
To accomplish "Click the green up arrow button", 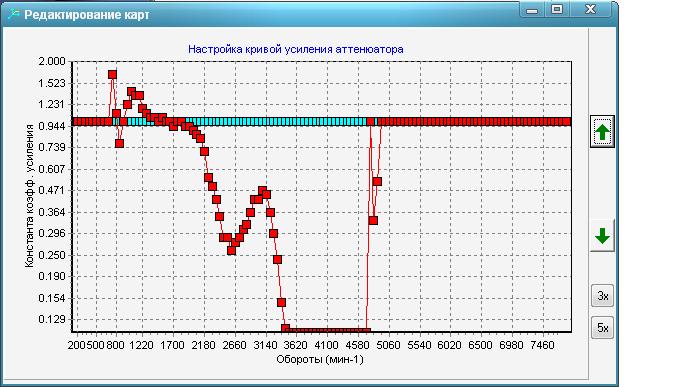I will [x=602, y=132].
